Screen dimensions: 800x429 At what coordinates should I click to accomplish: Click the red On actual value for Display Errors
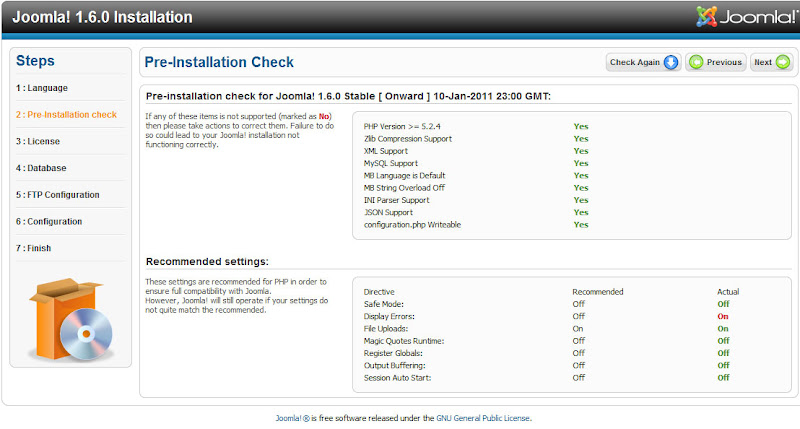click(x=723, y=316)
